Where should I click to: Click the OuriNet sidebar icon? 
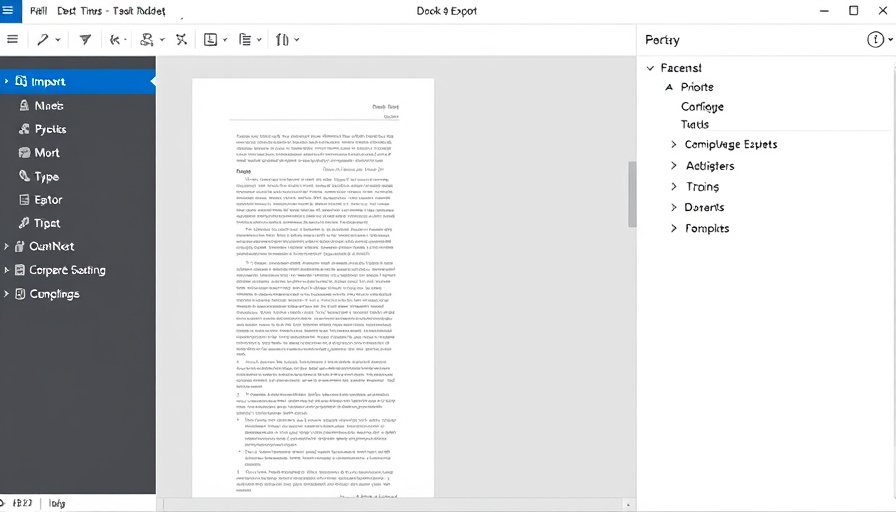(x=19, y=246)
